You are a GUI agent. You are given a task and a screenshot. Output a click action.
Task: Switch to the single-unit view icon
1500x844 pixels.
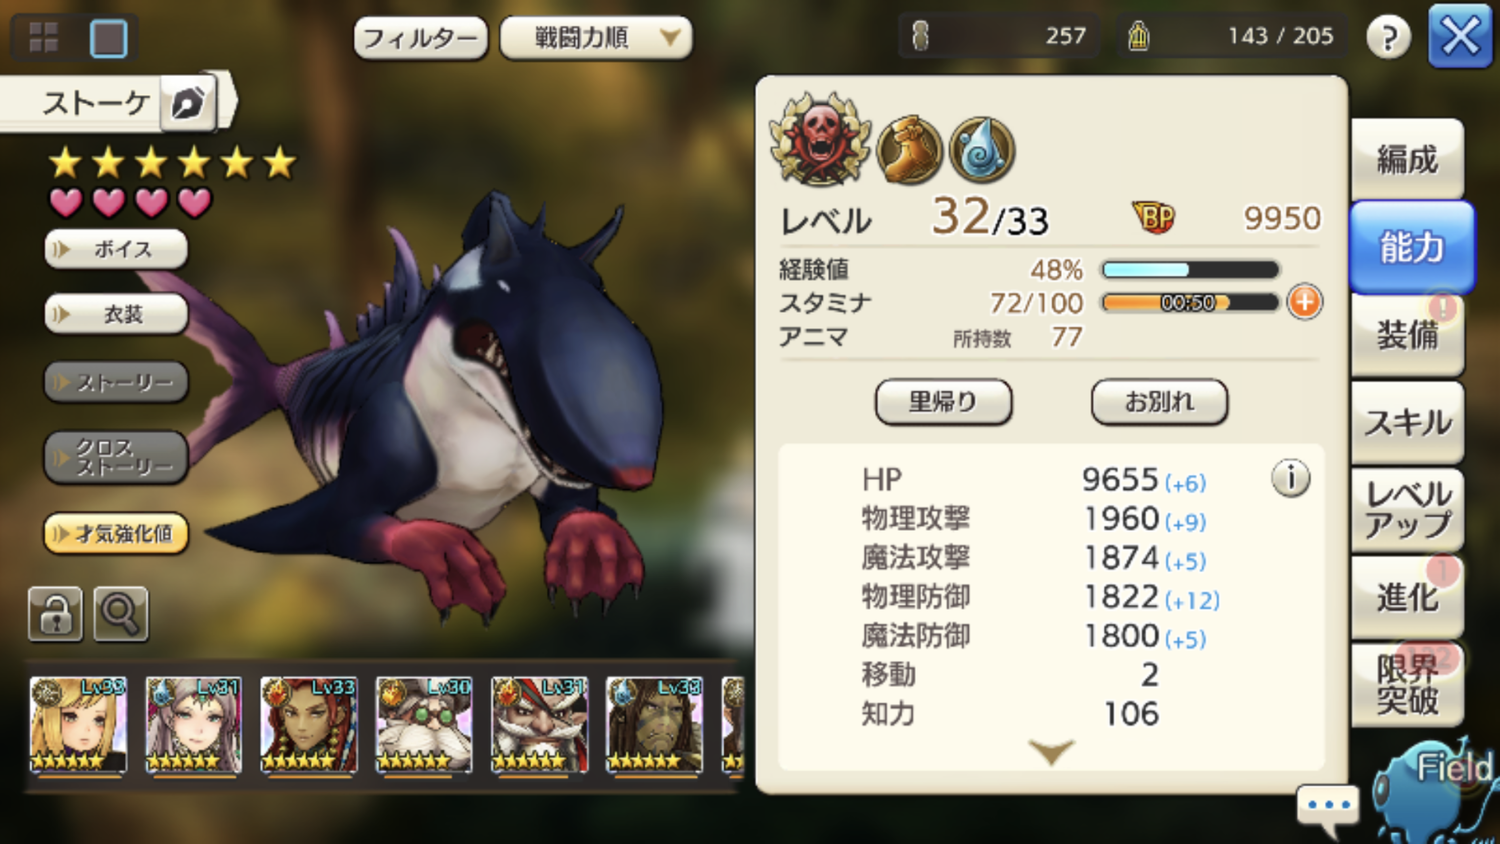pos(108,39)
